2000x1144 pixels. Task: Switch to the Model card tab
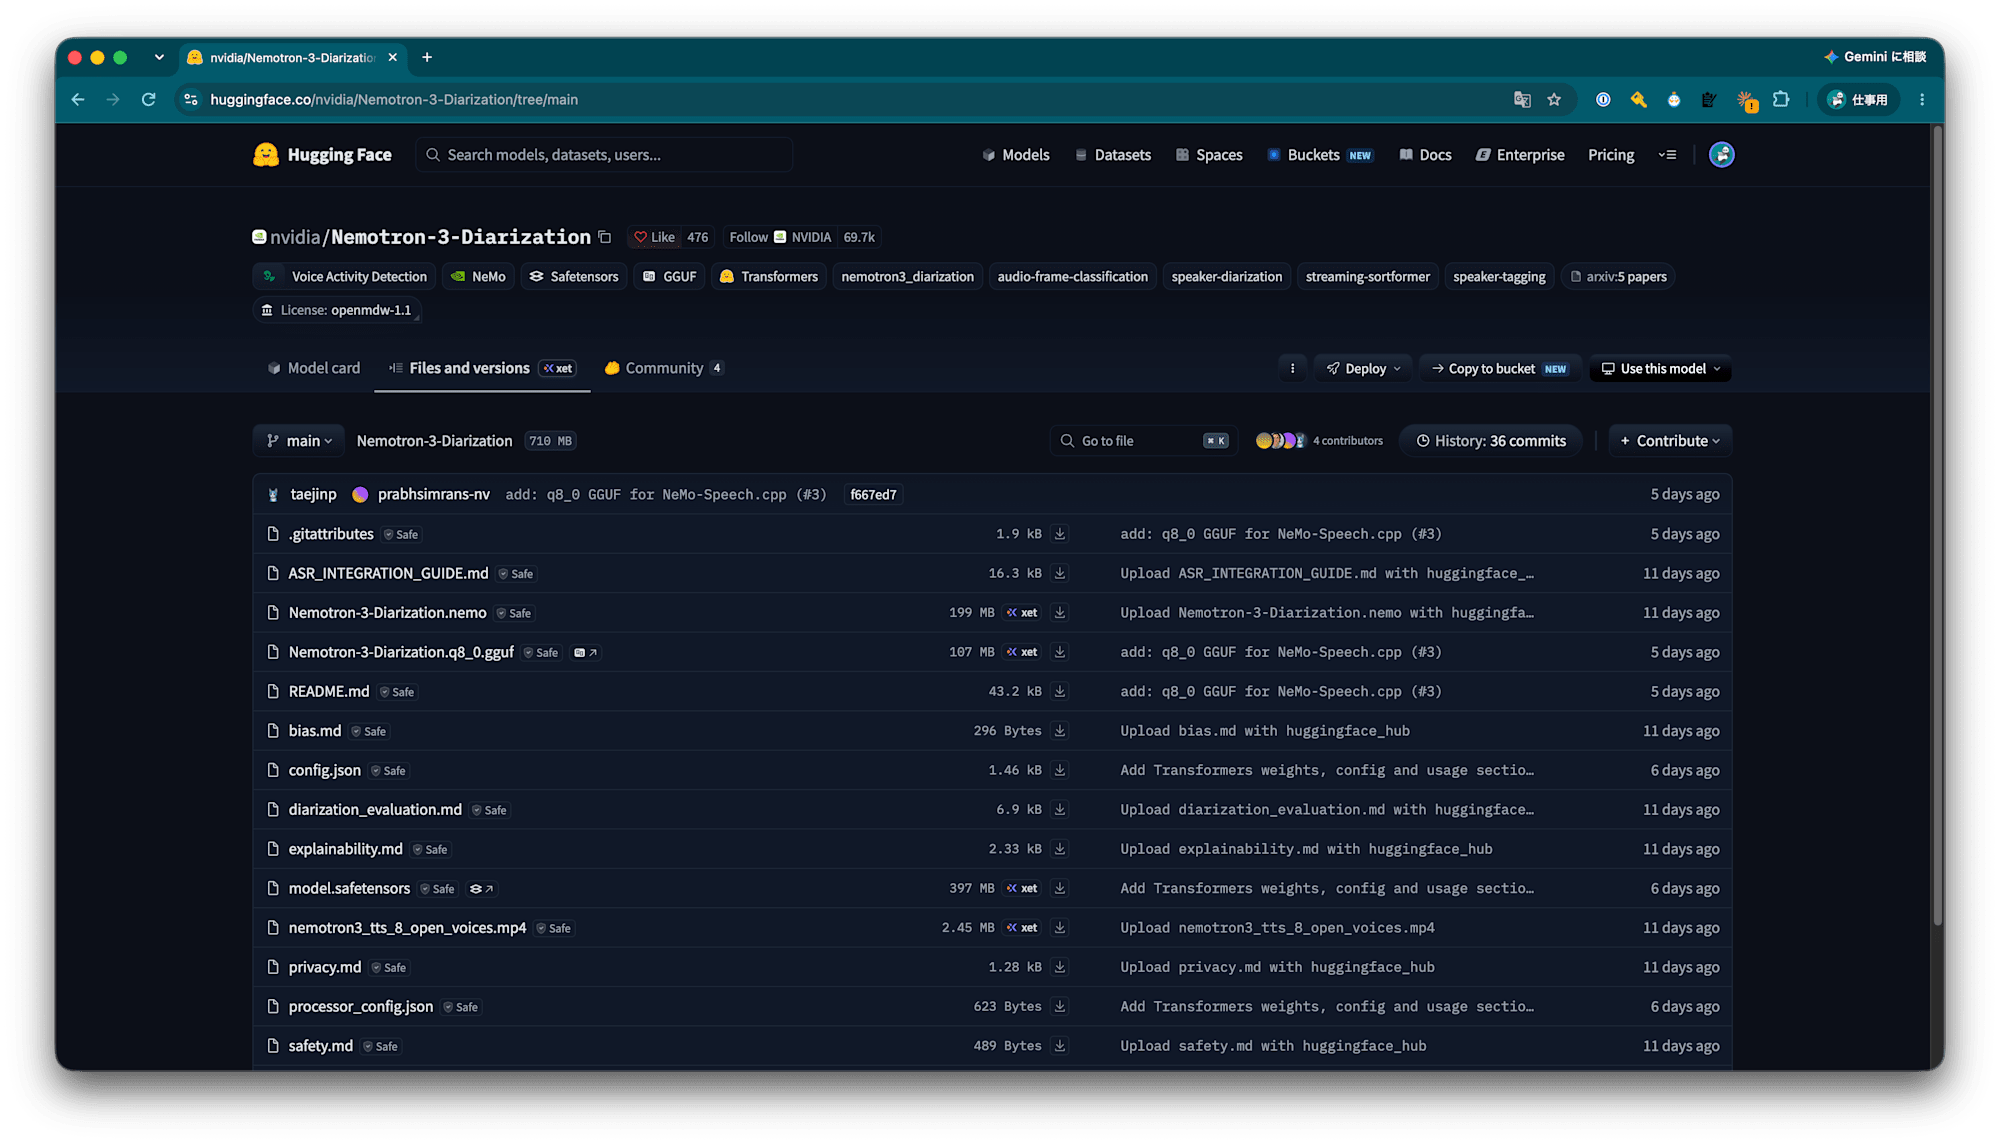(314, 369)
